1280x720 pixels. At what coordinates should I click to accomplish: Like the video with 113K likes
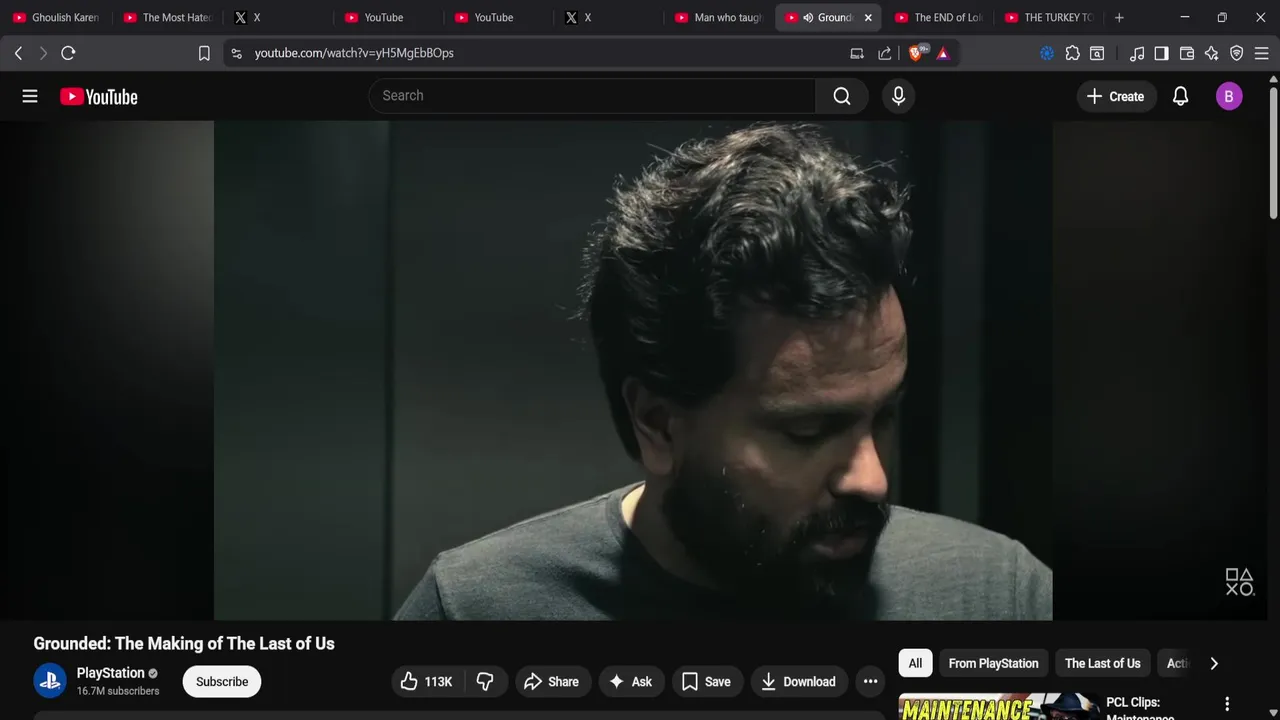tap(427, 682)
